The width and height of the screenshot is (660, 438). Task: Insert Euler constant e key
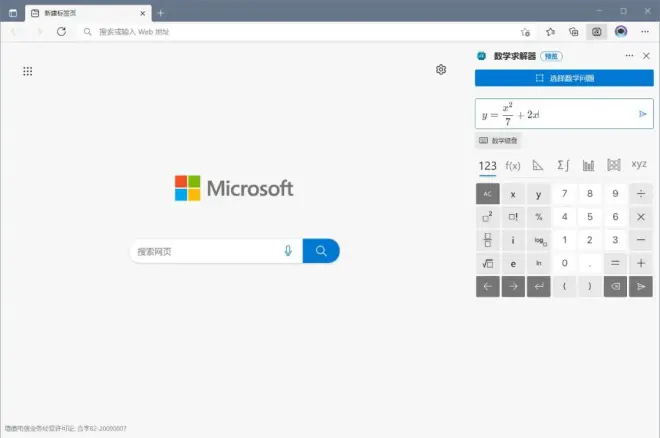[513, 263]
